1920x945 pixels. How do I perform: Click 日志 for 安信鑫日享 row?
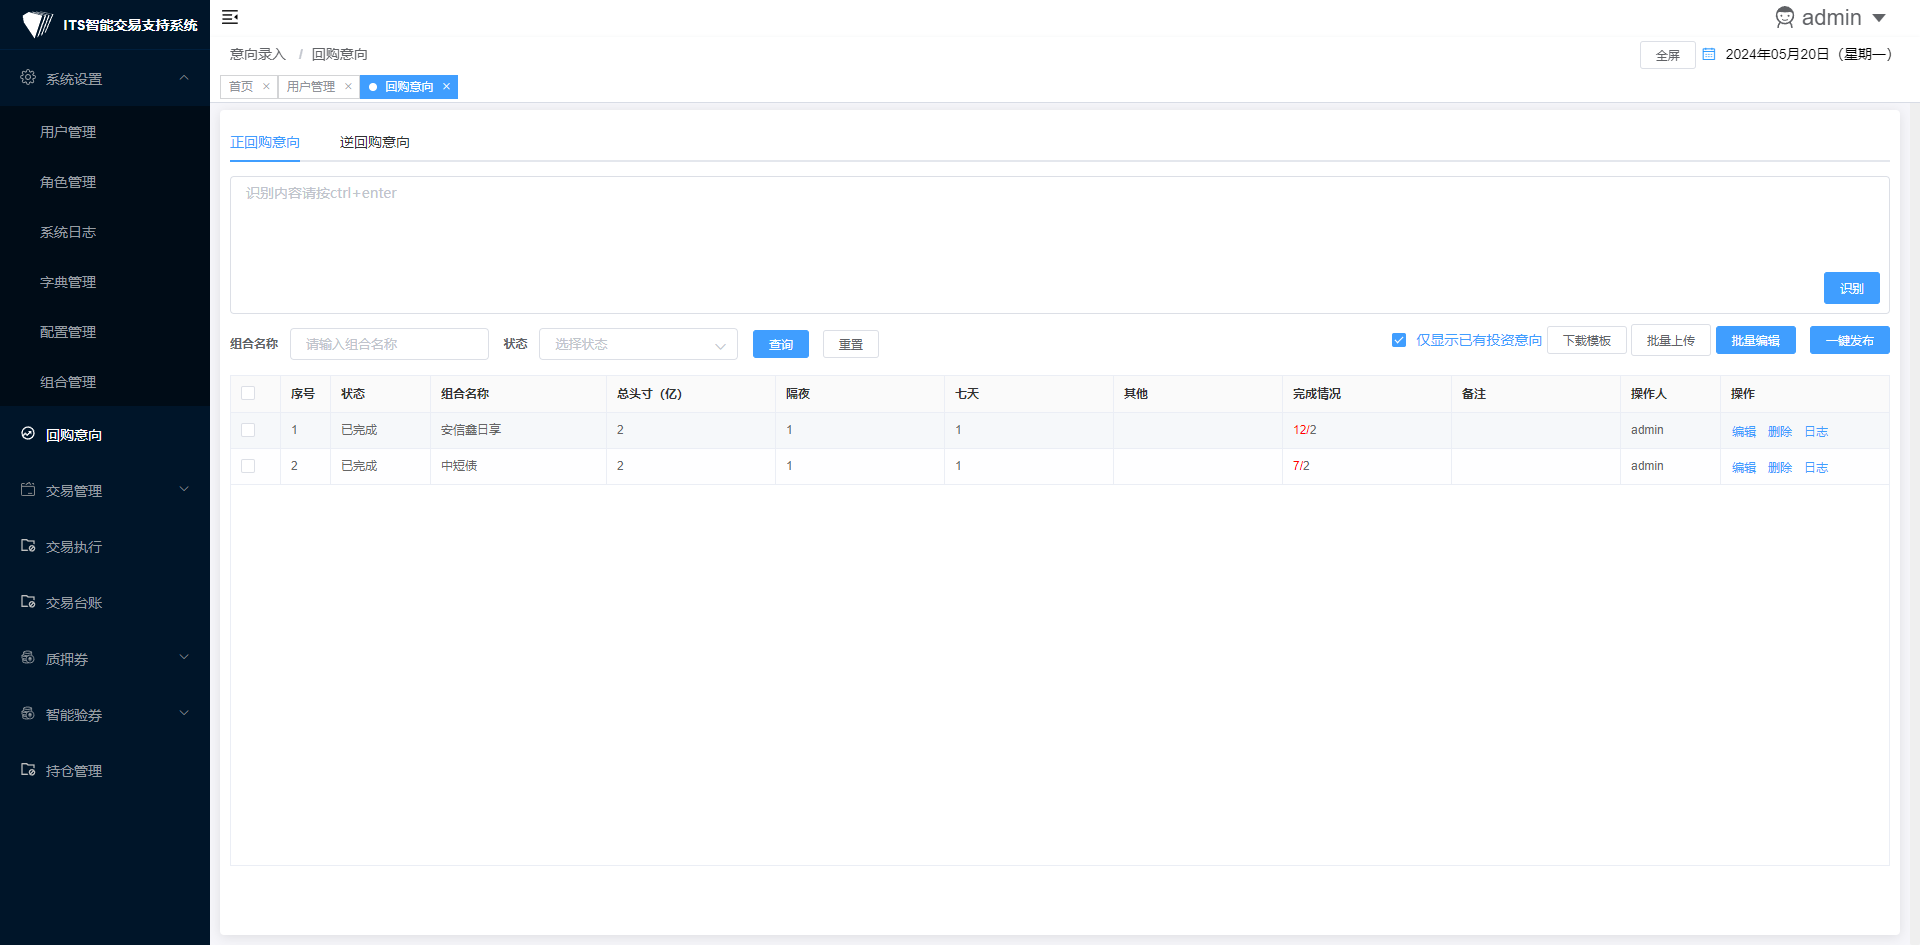point(1816,431)
